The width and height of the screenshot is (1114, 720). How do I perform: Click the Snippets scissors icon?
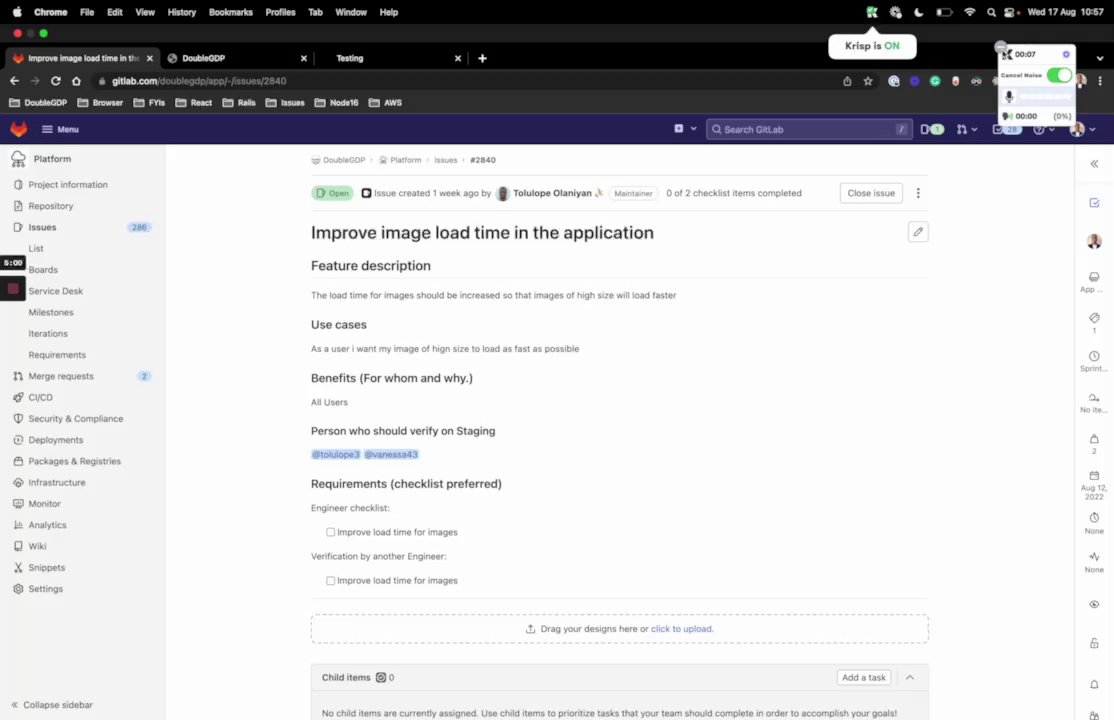point(19,568)
